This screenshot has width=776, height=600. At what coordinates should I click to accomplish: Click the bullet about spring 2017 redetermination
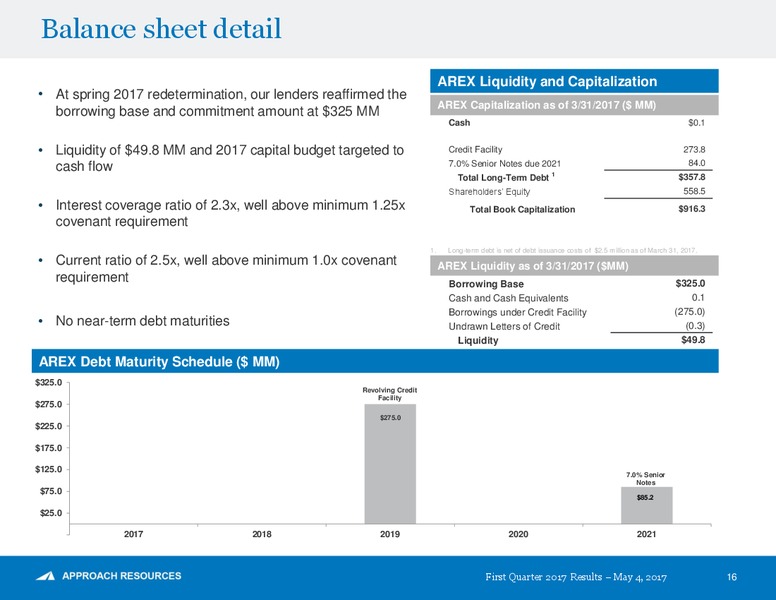point(231,102)
